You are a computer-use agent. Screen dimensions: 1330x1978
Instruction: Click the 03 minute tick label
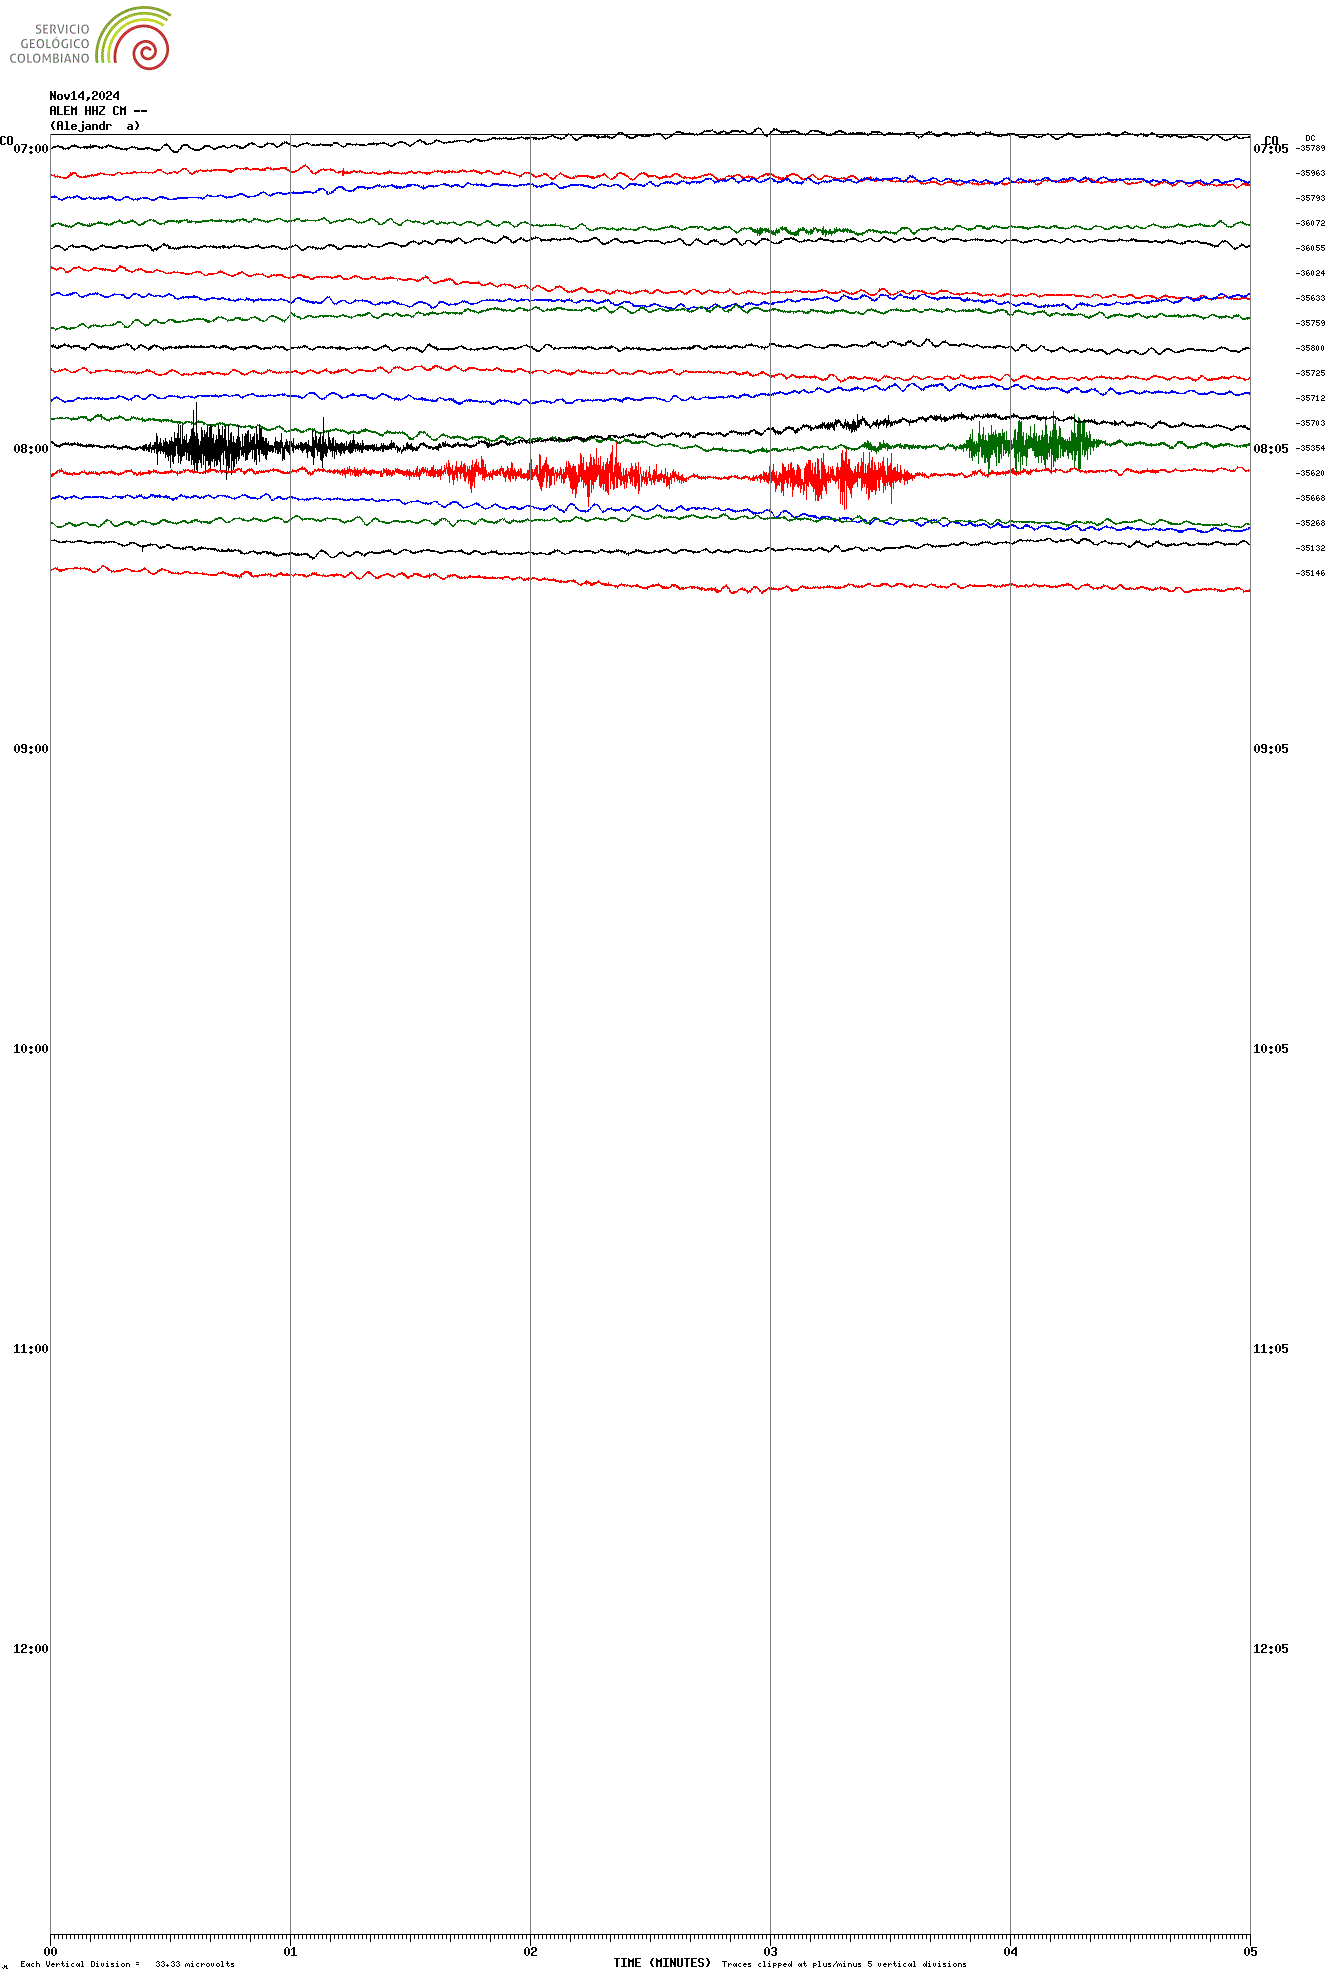[770, 1951]
